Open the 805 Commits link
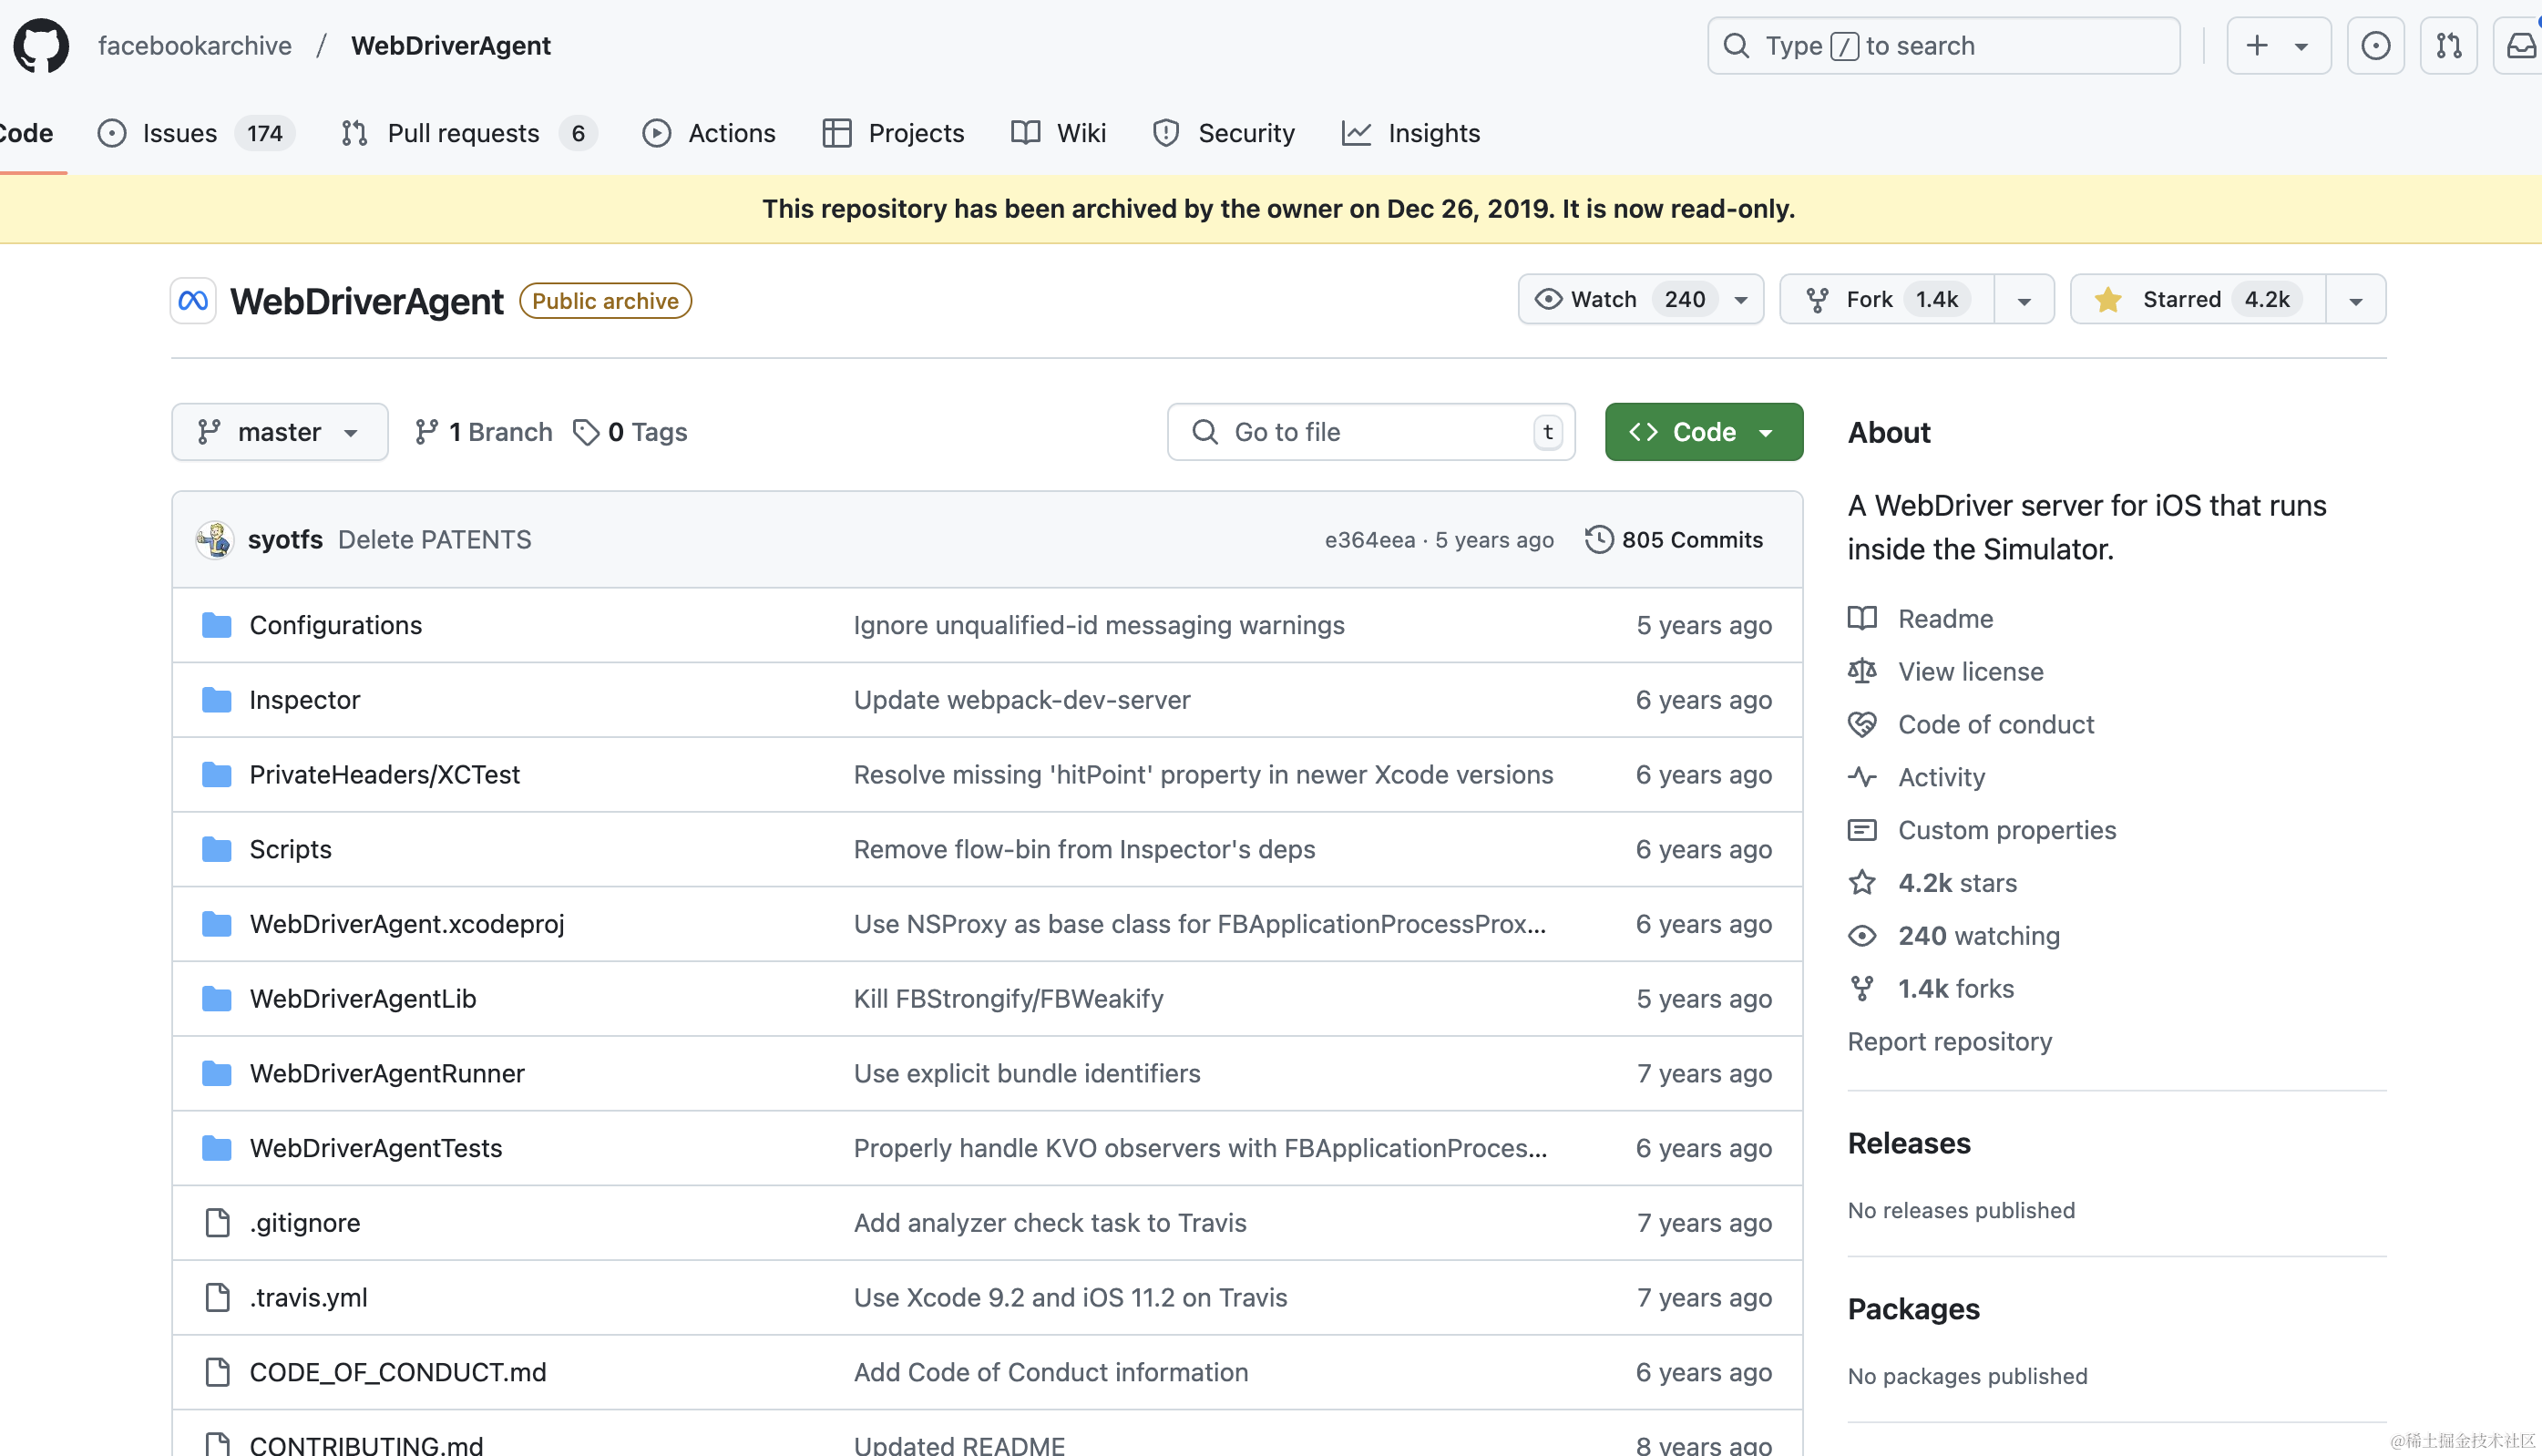The image size is (2542, 1456). [1691, 540]
